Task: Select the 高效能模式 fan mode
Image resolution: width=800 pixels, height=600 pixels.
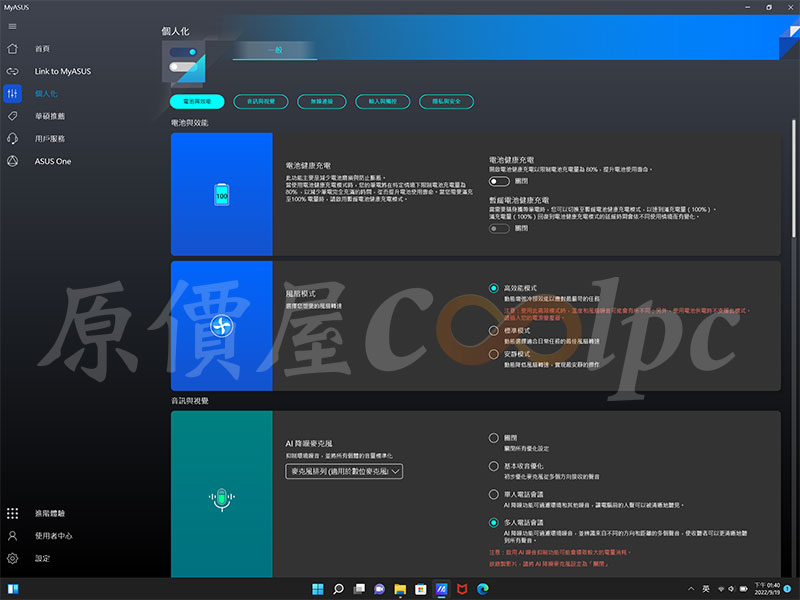Action: [493, 288]
